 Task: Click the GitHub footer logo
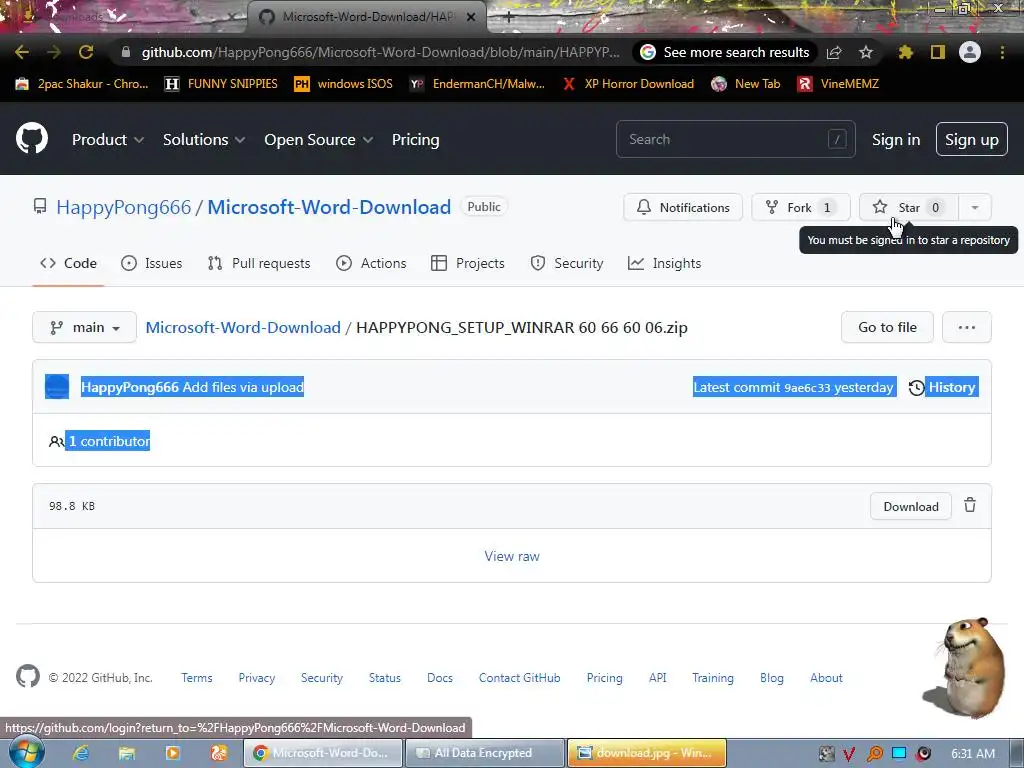point(27,677)
